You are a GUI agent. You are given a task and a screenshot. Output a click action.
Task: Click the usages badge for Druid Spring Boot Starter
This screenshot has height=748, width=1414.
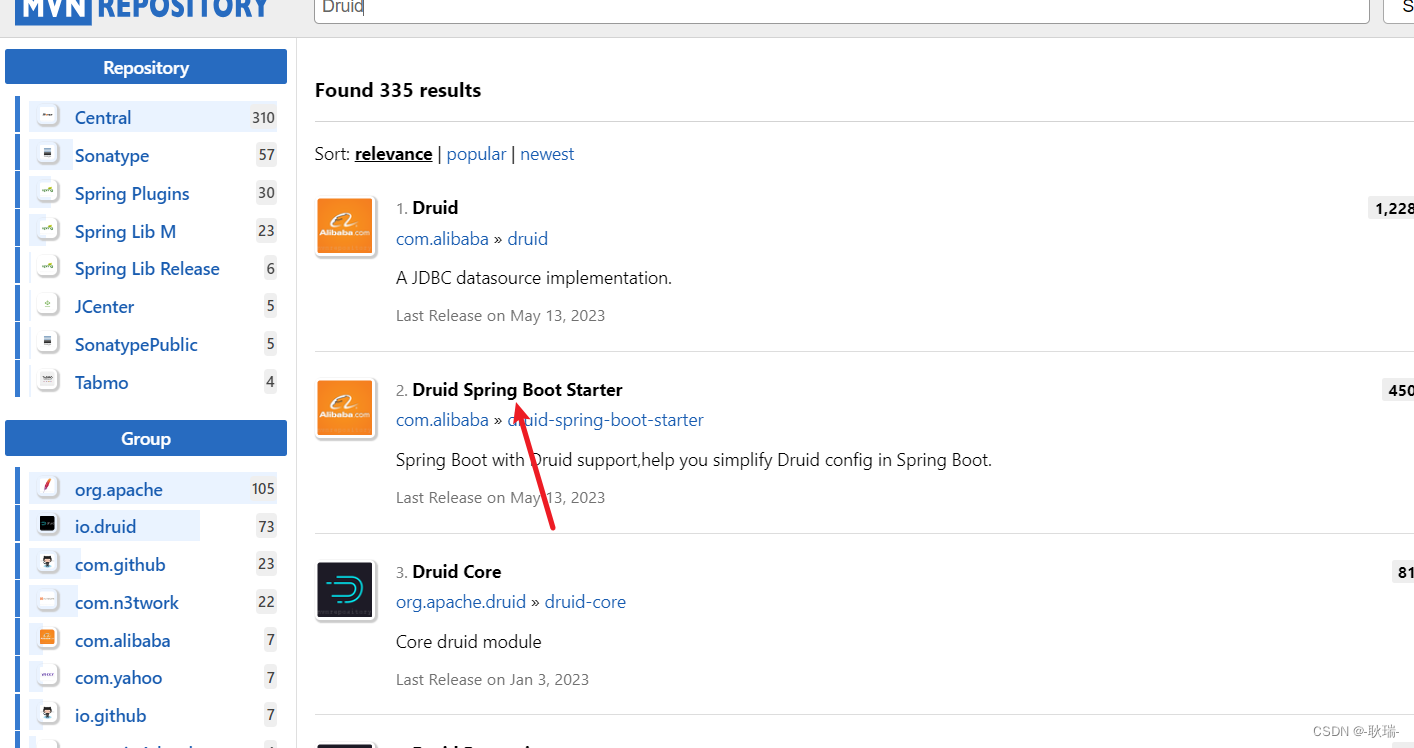[x=1398, y=390]
